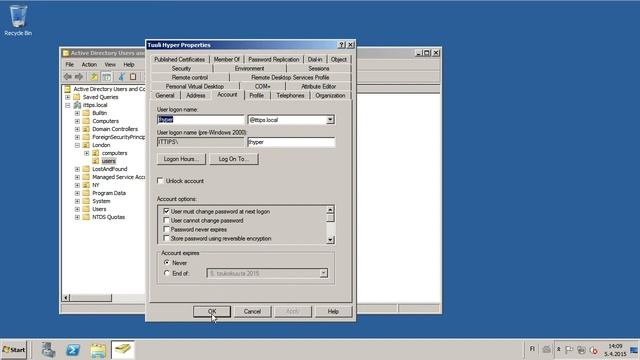Open the @ittips.local UPN suffix dropdown
This screenshot has height=360, width=640.
(x=330, y=120)
